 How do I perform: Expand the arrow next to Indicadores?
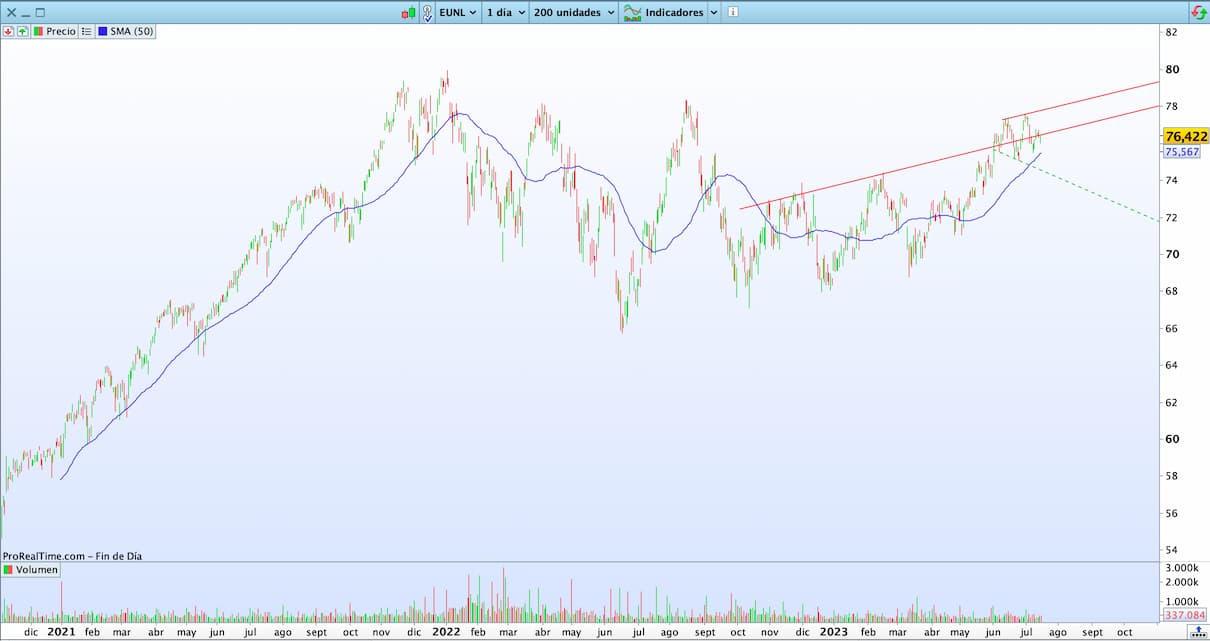tap(713, 13)
